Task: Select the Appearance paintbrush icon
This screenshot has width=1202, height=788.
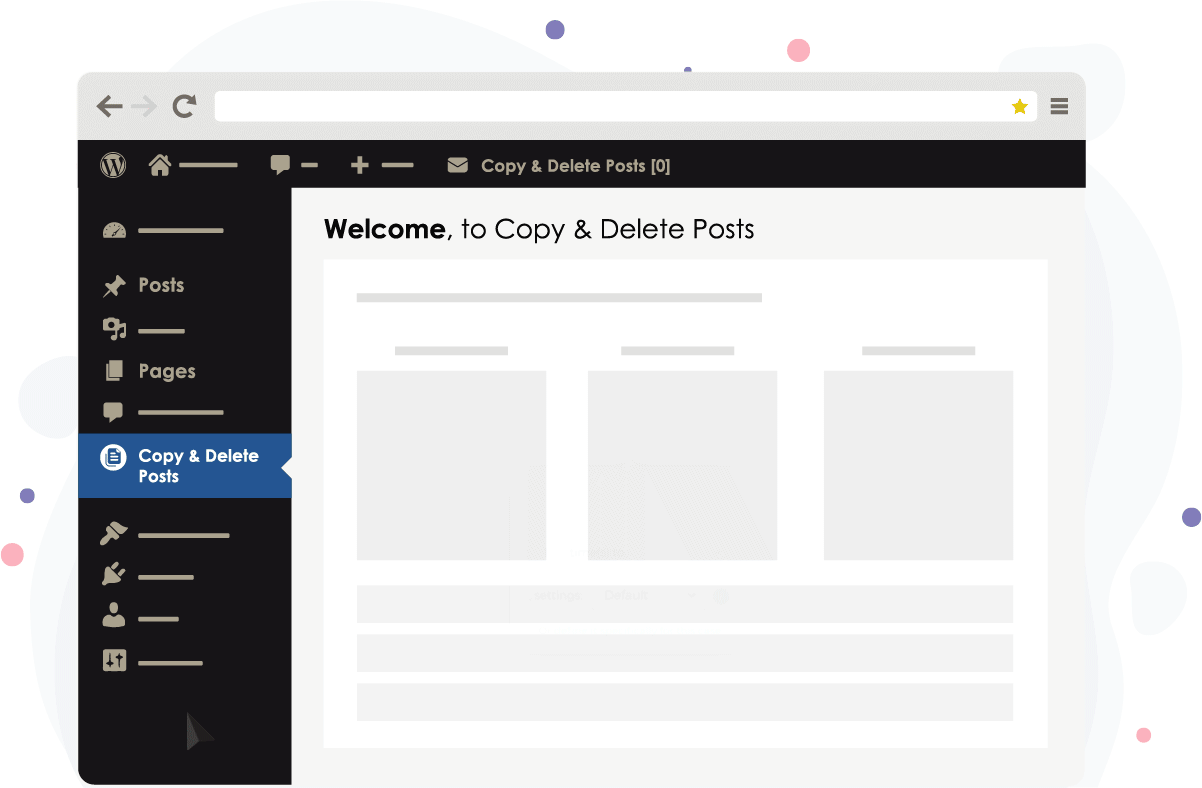Action: pyautogui.click(x=114, y=534)
